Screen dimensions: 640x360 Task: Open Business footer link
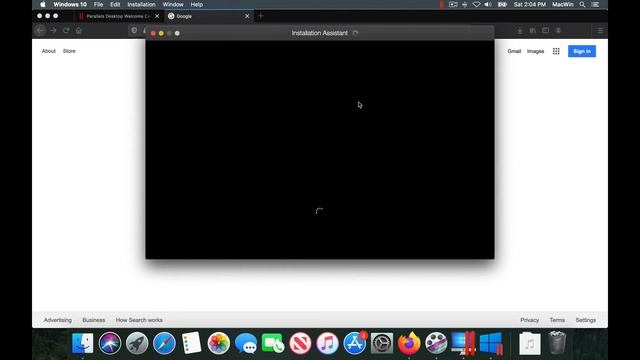(x=93, y=320)
